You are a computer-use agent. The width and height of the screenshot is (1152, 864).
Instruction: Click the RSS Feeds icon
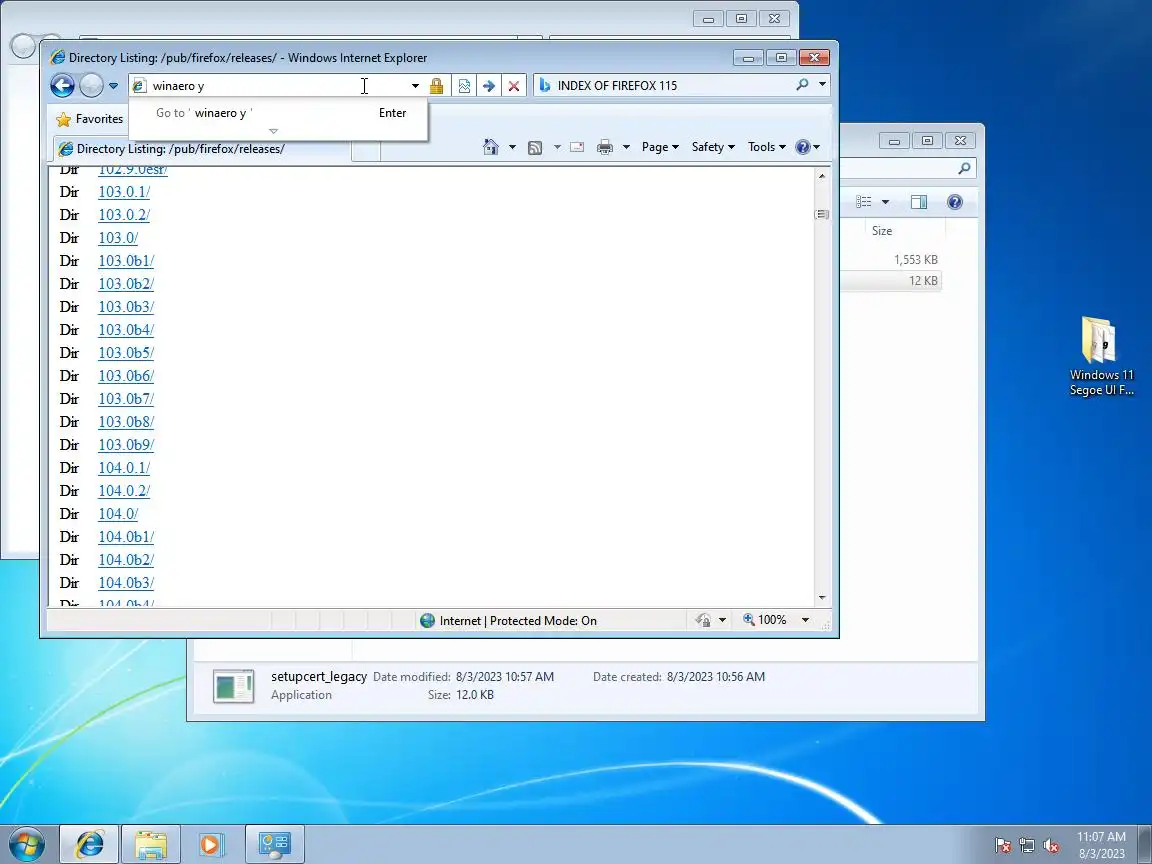point(535,148)
